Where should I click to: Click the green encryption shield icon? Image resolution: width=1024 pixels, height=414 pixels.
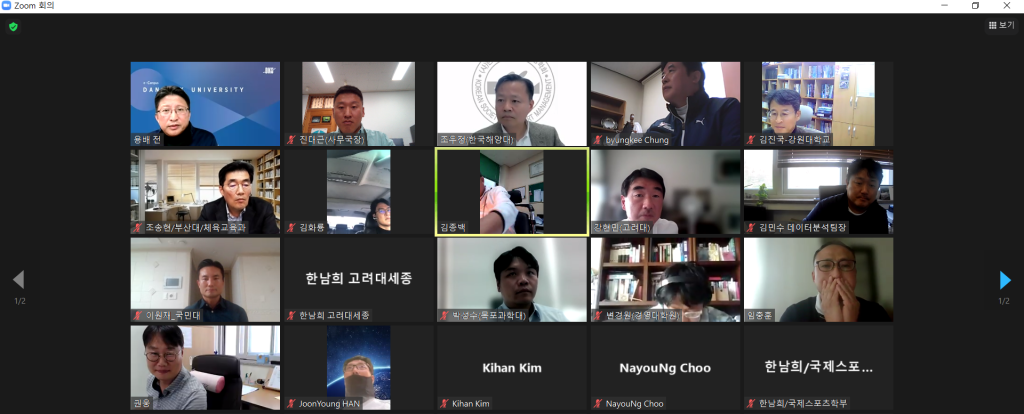(x=13, y=27)
